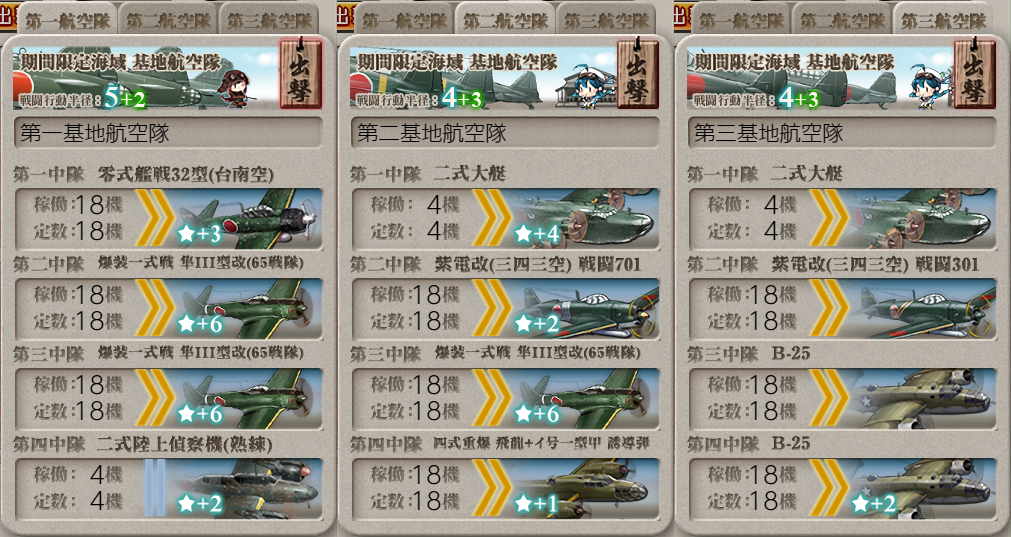Expand yellow chevron on 零式艦戦32型 slot
The height and width of the screenshot is (537, 1011).
point(155,219)
